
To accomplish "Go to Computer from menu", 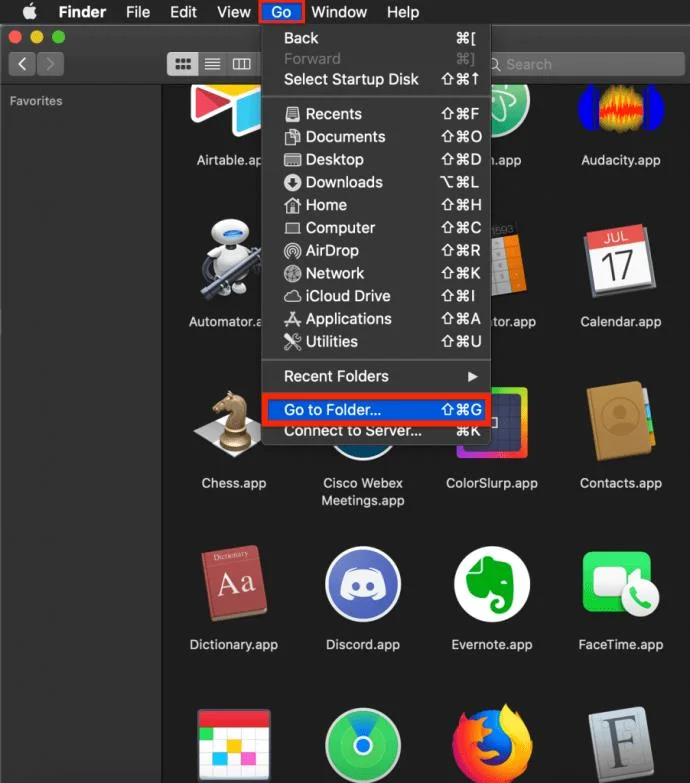I will [376, 228].
